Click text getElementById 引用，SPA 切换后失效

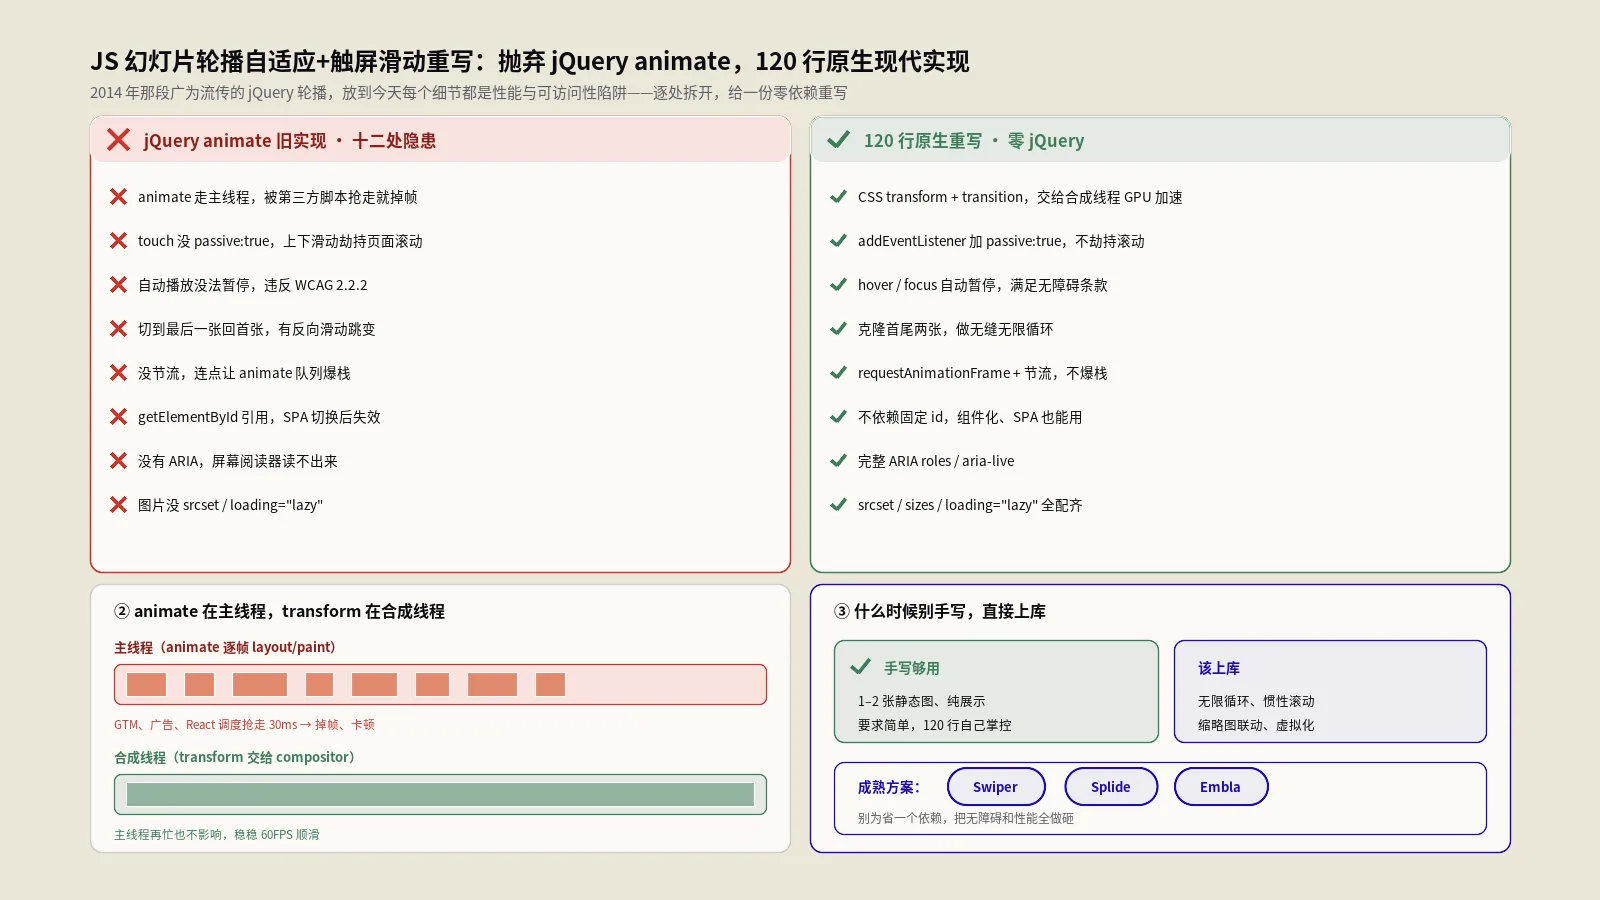click(259, 418)
